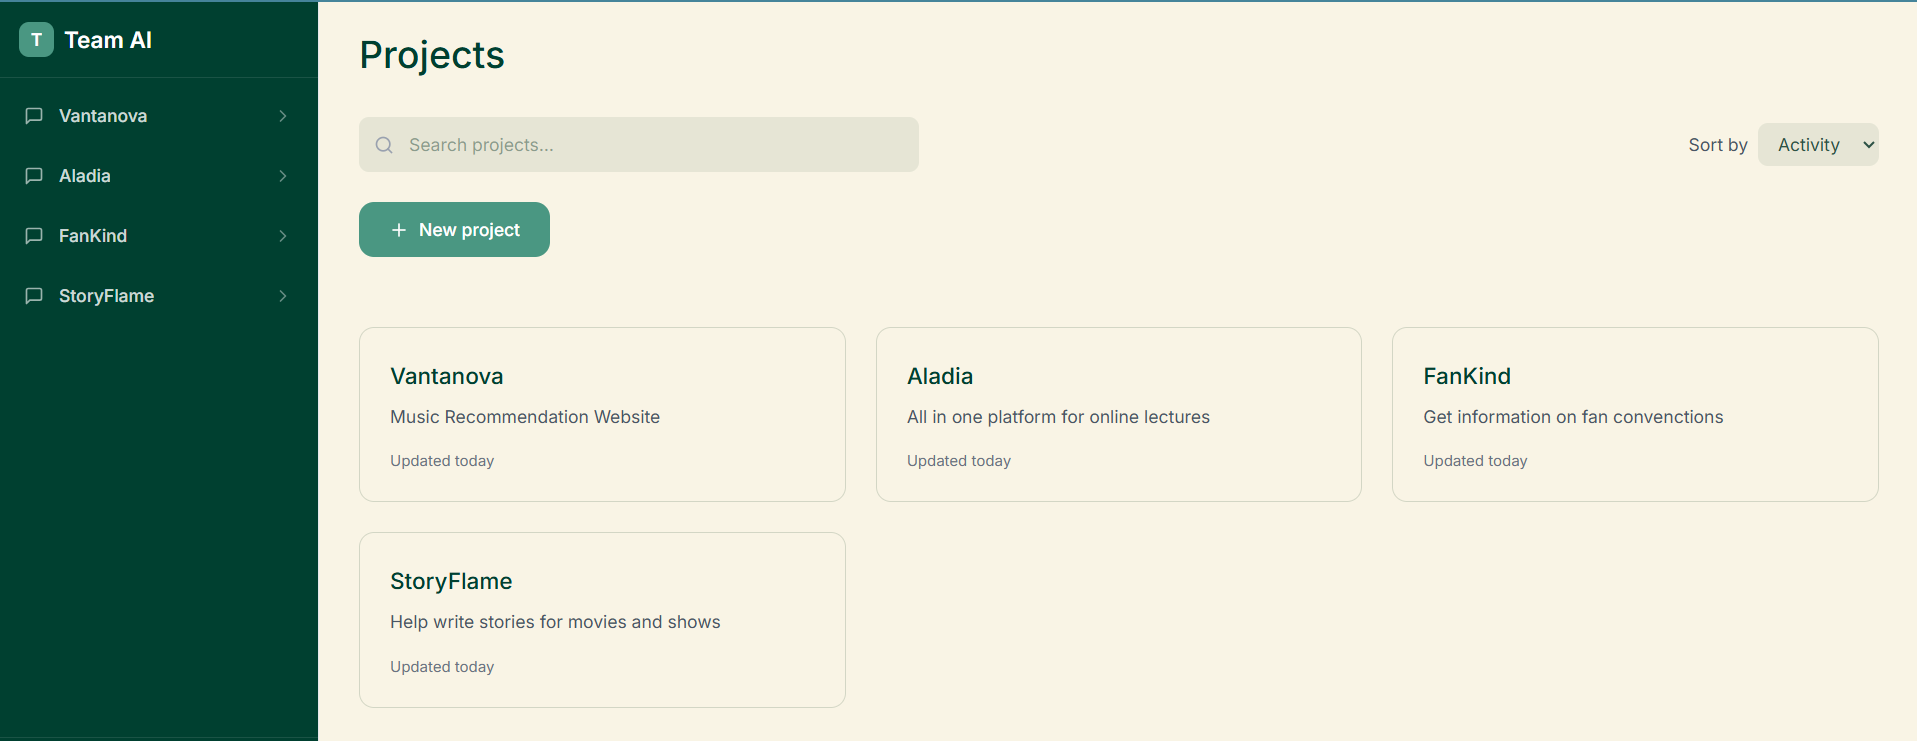This screenshot has height=741, width=1917.
Task: Click 'Help write stories for movies and shows'
Action: (555, 622)
